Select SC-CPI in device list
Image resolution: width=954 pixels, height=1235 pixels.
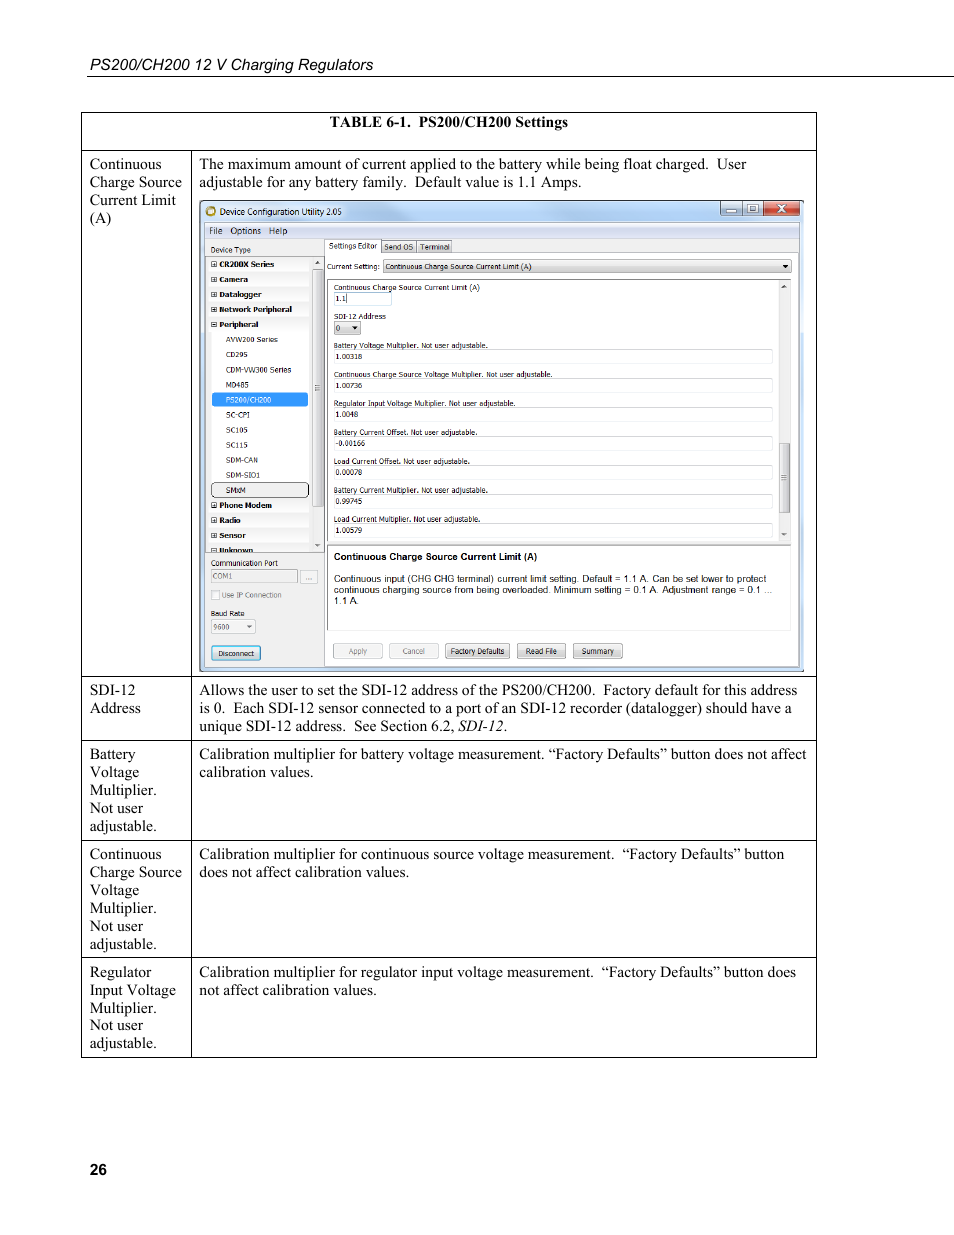click(x=238, y=415)
